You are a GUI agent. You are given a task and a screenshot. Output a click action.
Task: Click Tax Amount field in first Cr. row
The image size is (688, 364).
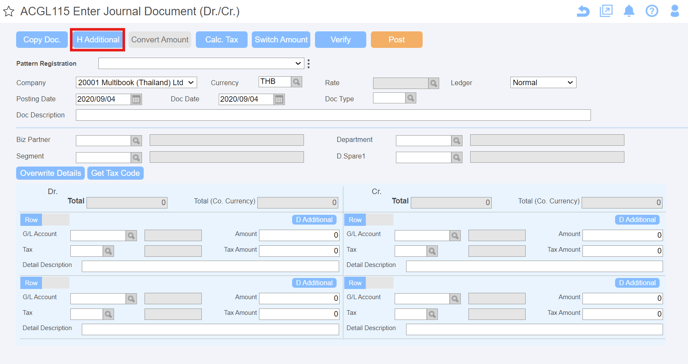[x=623, y=251]
